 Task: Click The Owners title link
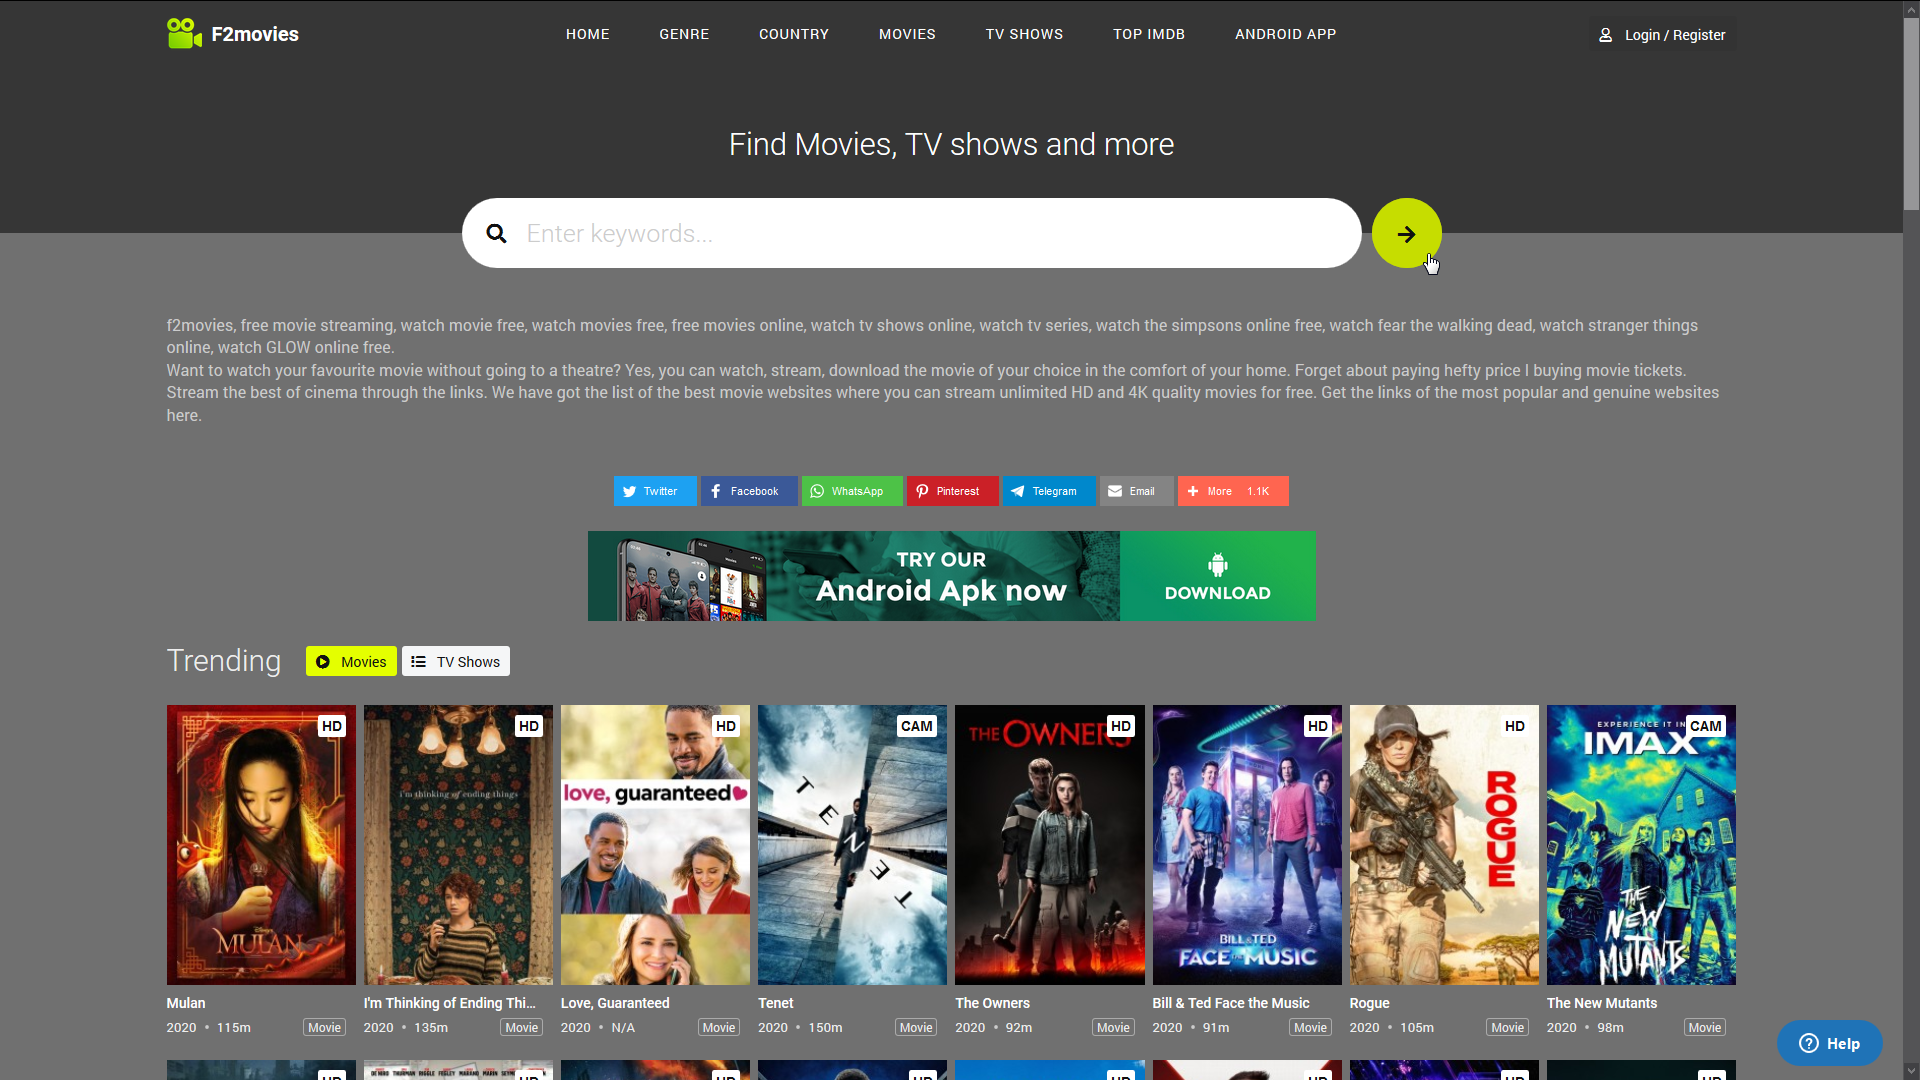(992, 1003)
